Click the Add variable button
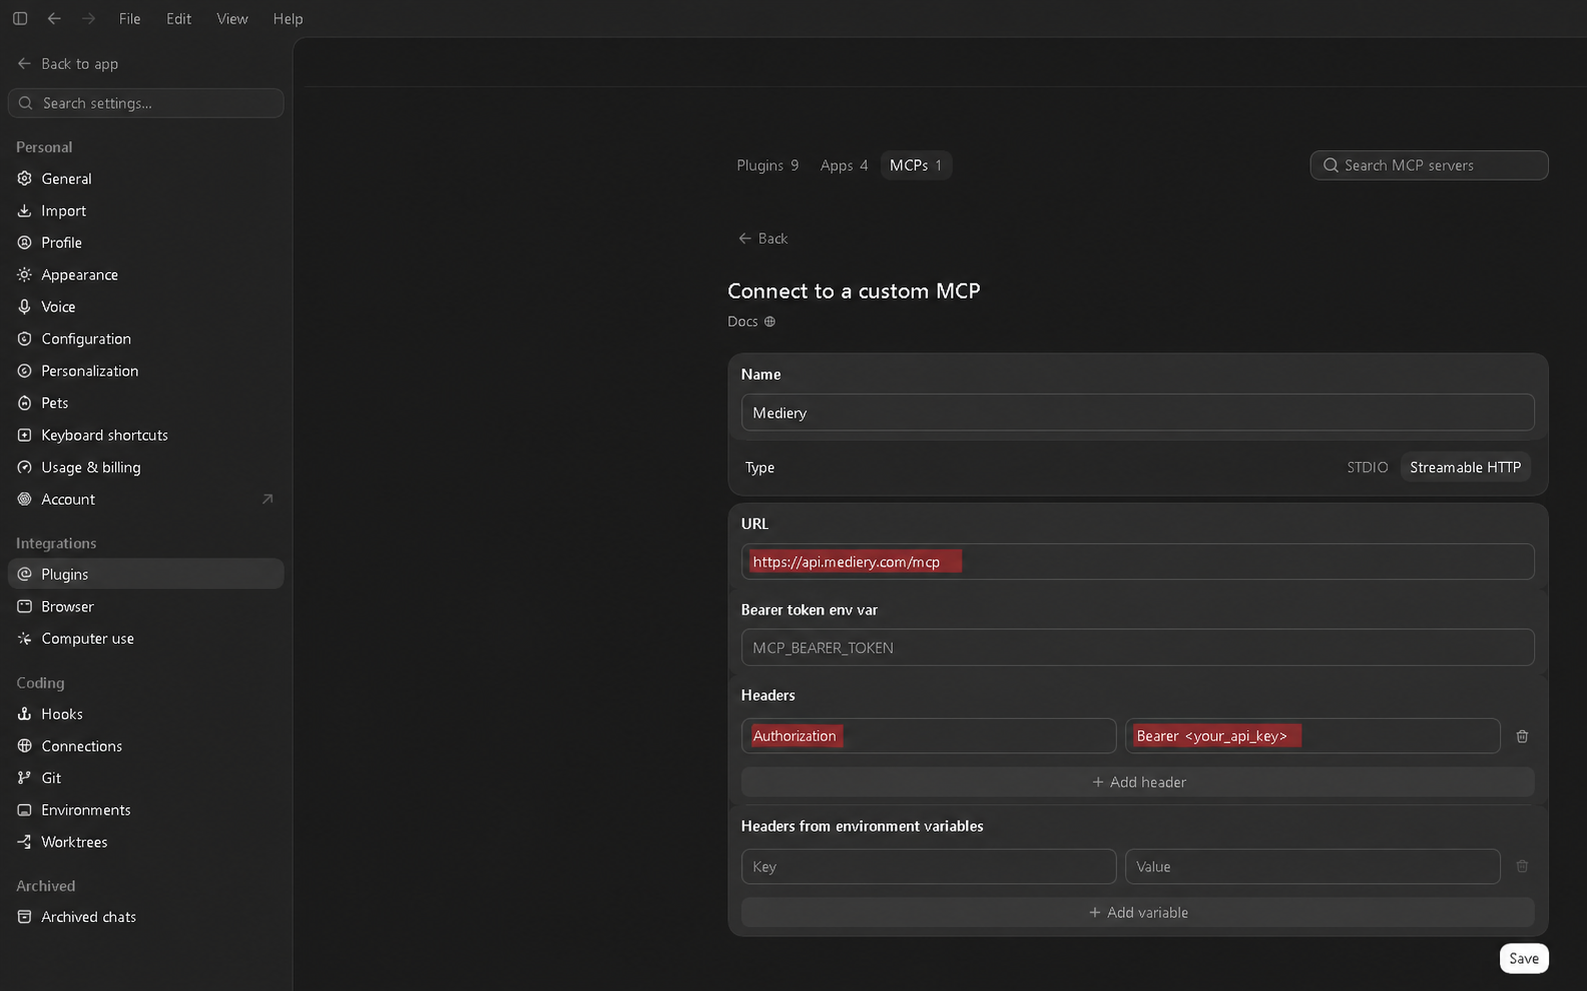This screenshot has width=1587, height=991. tap(1138, 912)
